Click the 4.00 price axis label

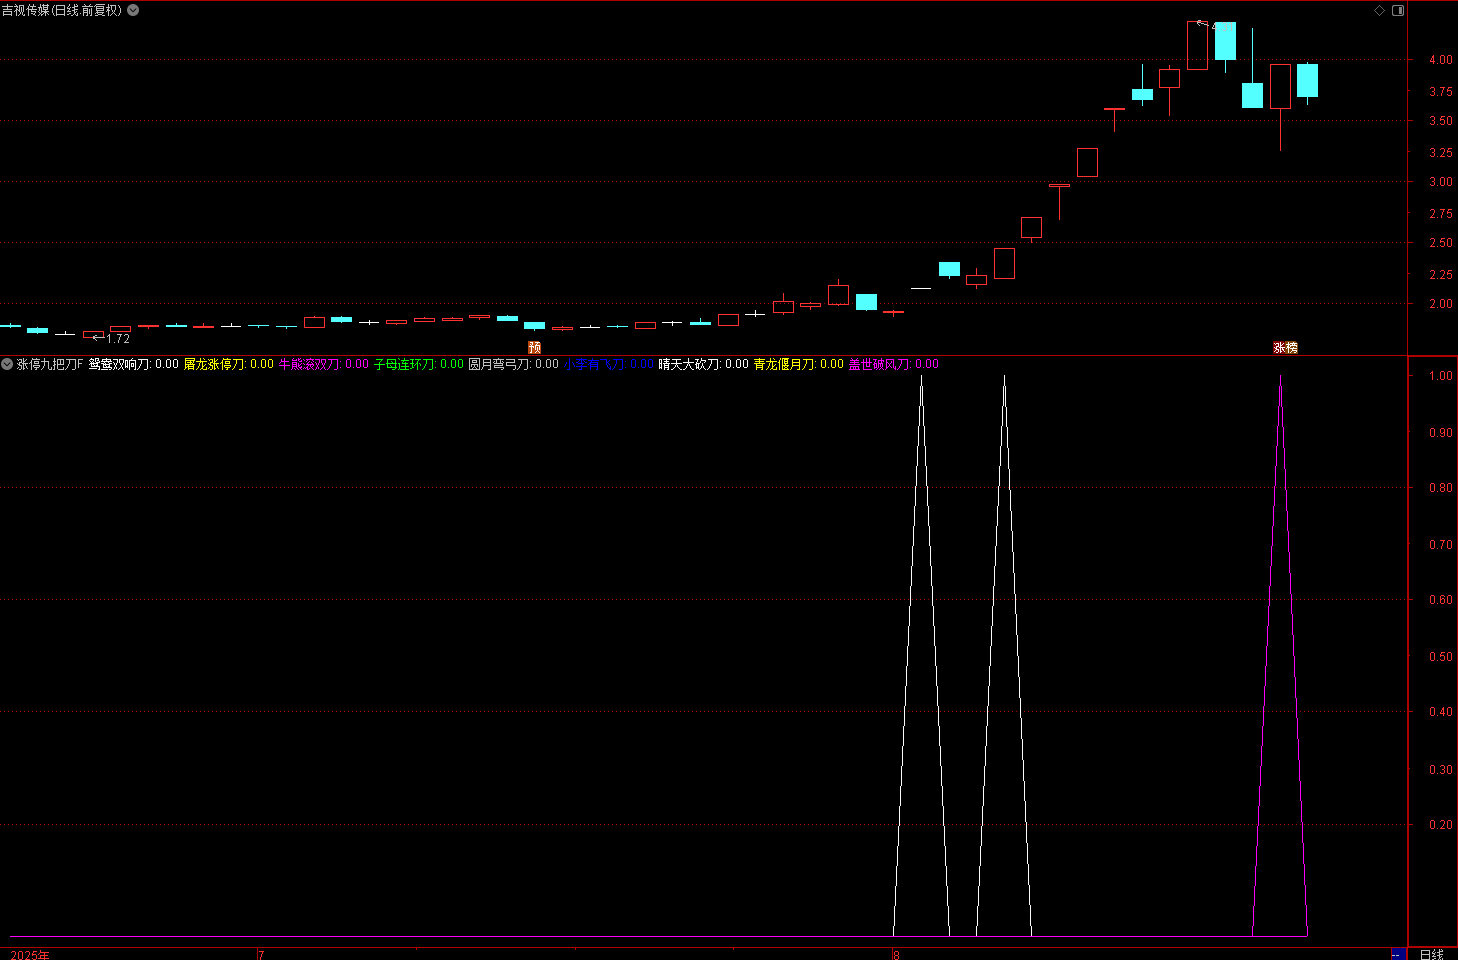click(x=1440, y=60)
